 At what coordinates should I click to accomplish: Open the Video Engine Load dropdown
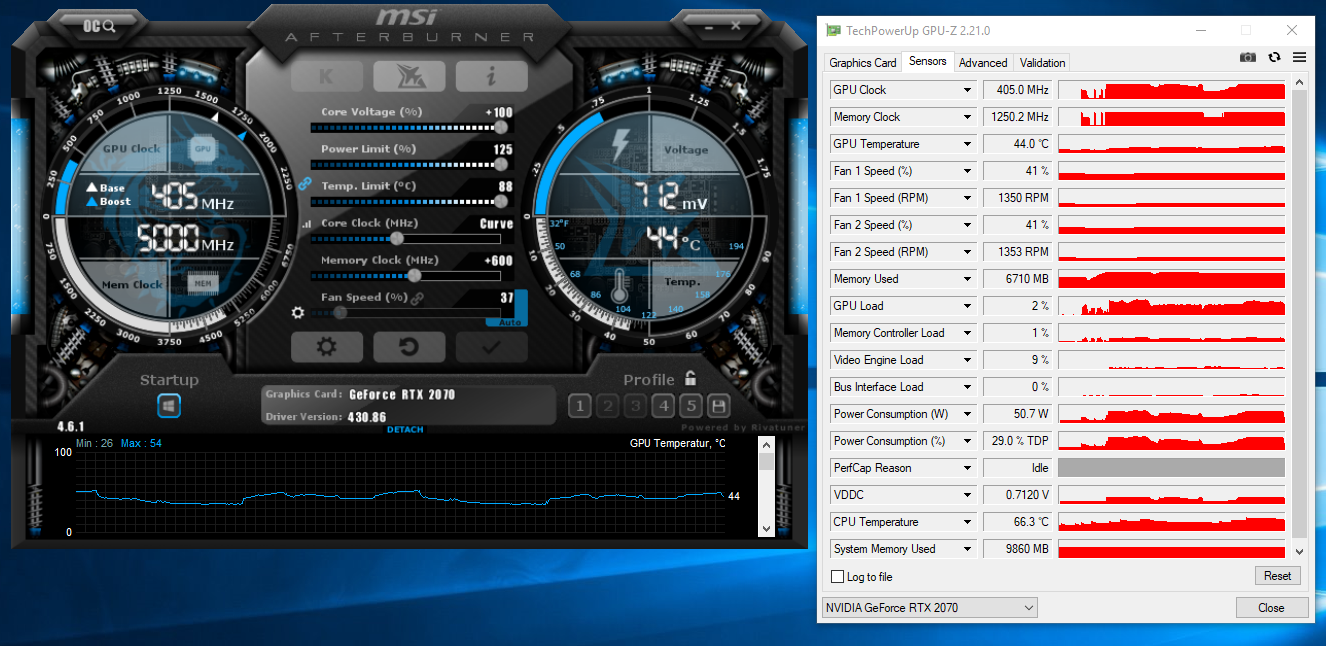pyautogui.click(x=967, y=360)
